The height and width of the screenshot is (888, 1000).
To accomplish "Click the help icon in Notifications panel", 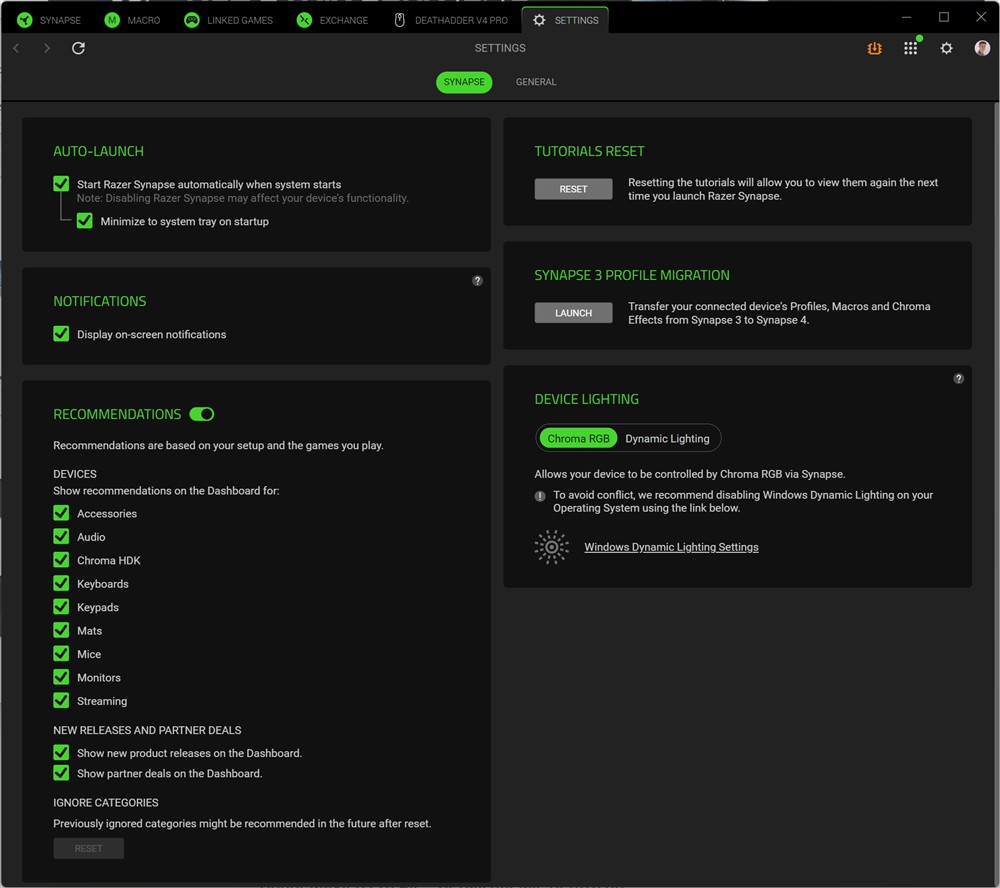I will point(477,281).
